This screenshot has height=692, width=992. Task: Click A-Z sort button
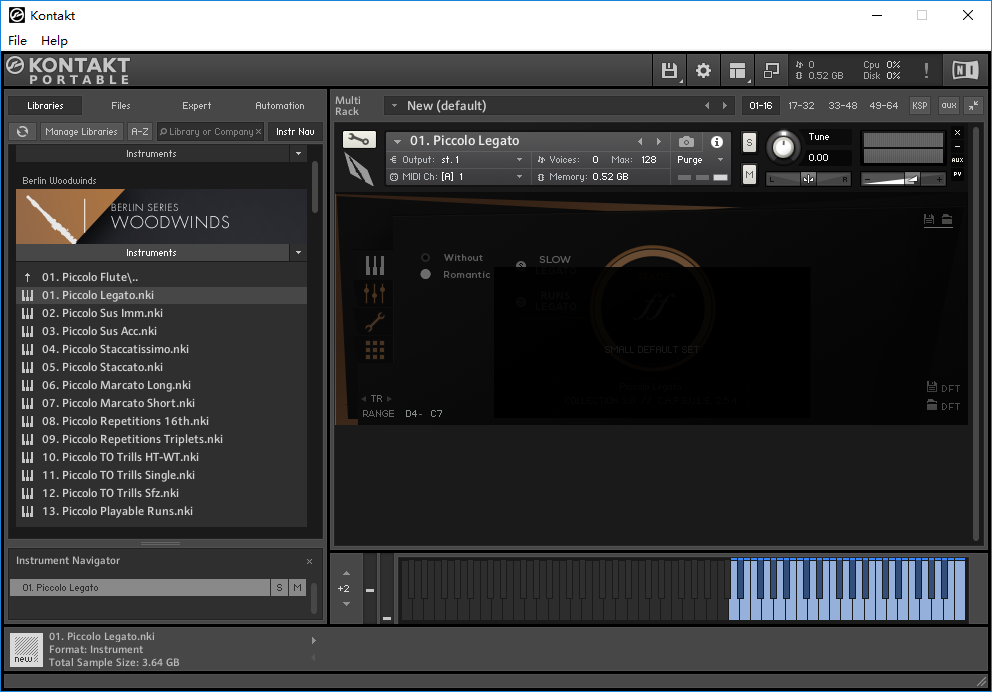click(139, 132)
